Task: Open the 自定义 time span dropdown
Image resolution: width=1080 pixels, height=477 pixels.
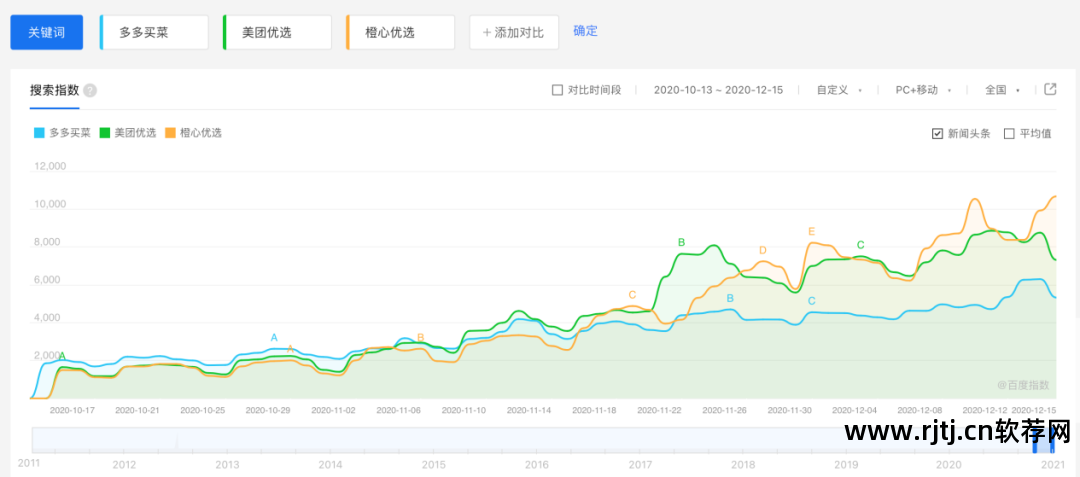Action: tap(839, 90)
